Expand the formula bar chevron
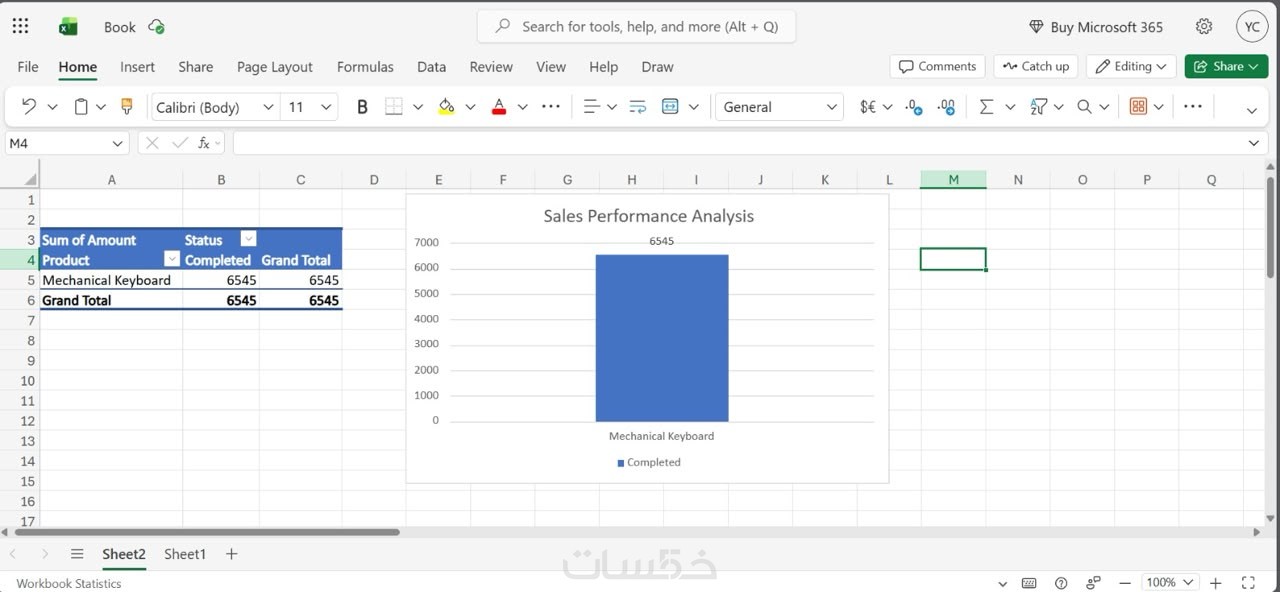Image resolution: width=1280 pixels, height=592 pixels. (1255, 143)
